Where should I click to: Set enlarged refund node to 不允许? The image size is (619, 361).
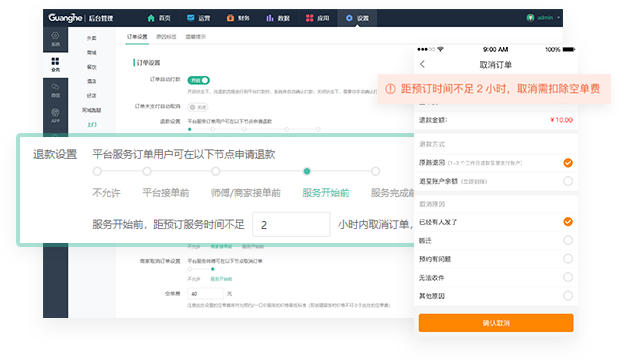pyautogui.click(x=97, y=171)
